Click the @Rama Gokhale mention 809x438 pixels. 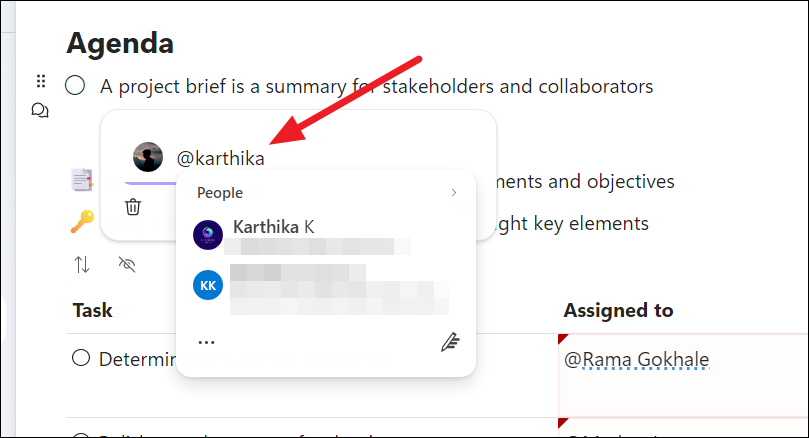(636, 359)
